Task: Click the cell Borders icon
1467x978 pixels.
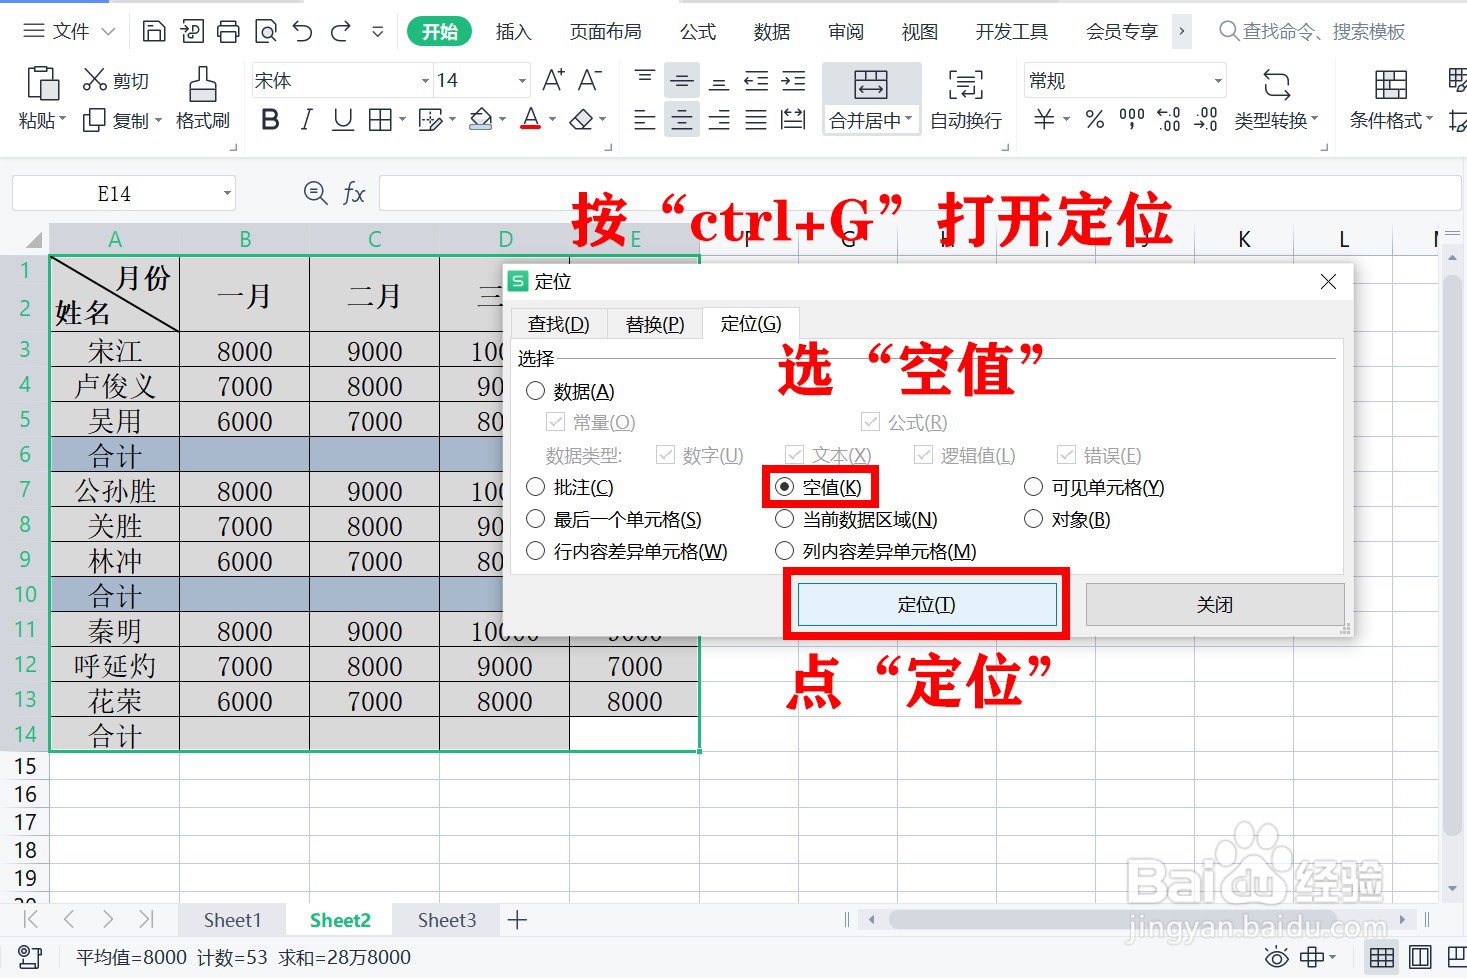Action: tap(380, 120)
